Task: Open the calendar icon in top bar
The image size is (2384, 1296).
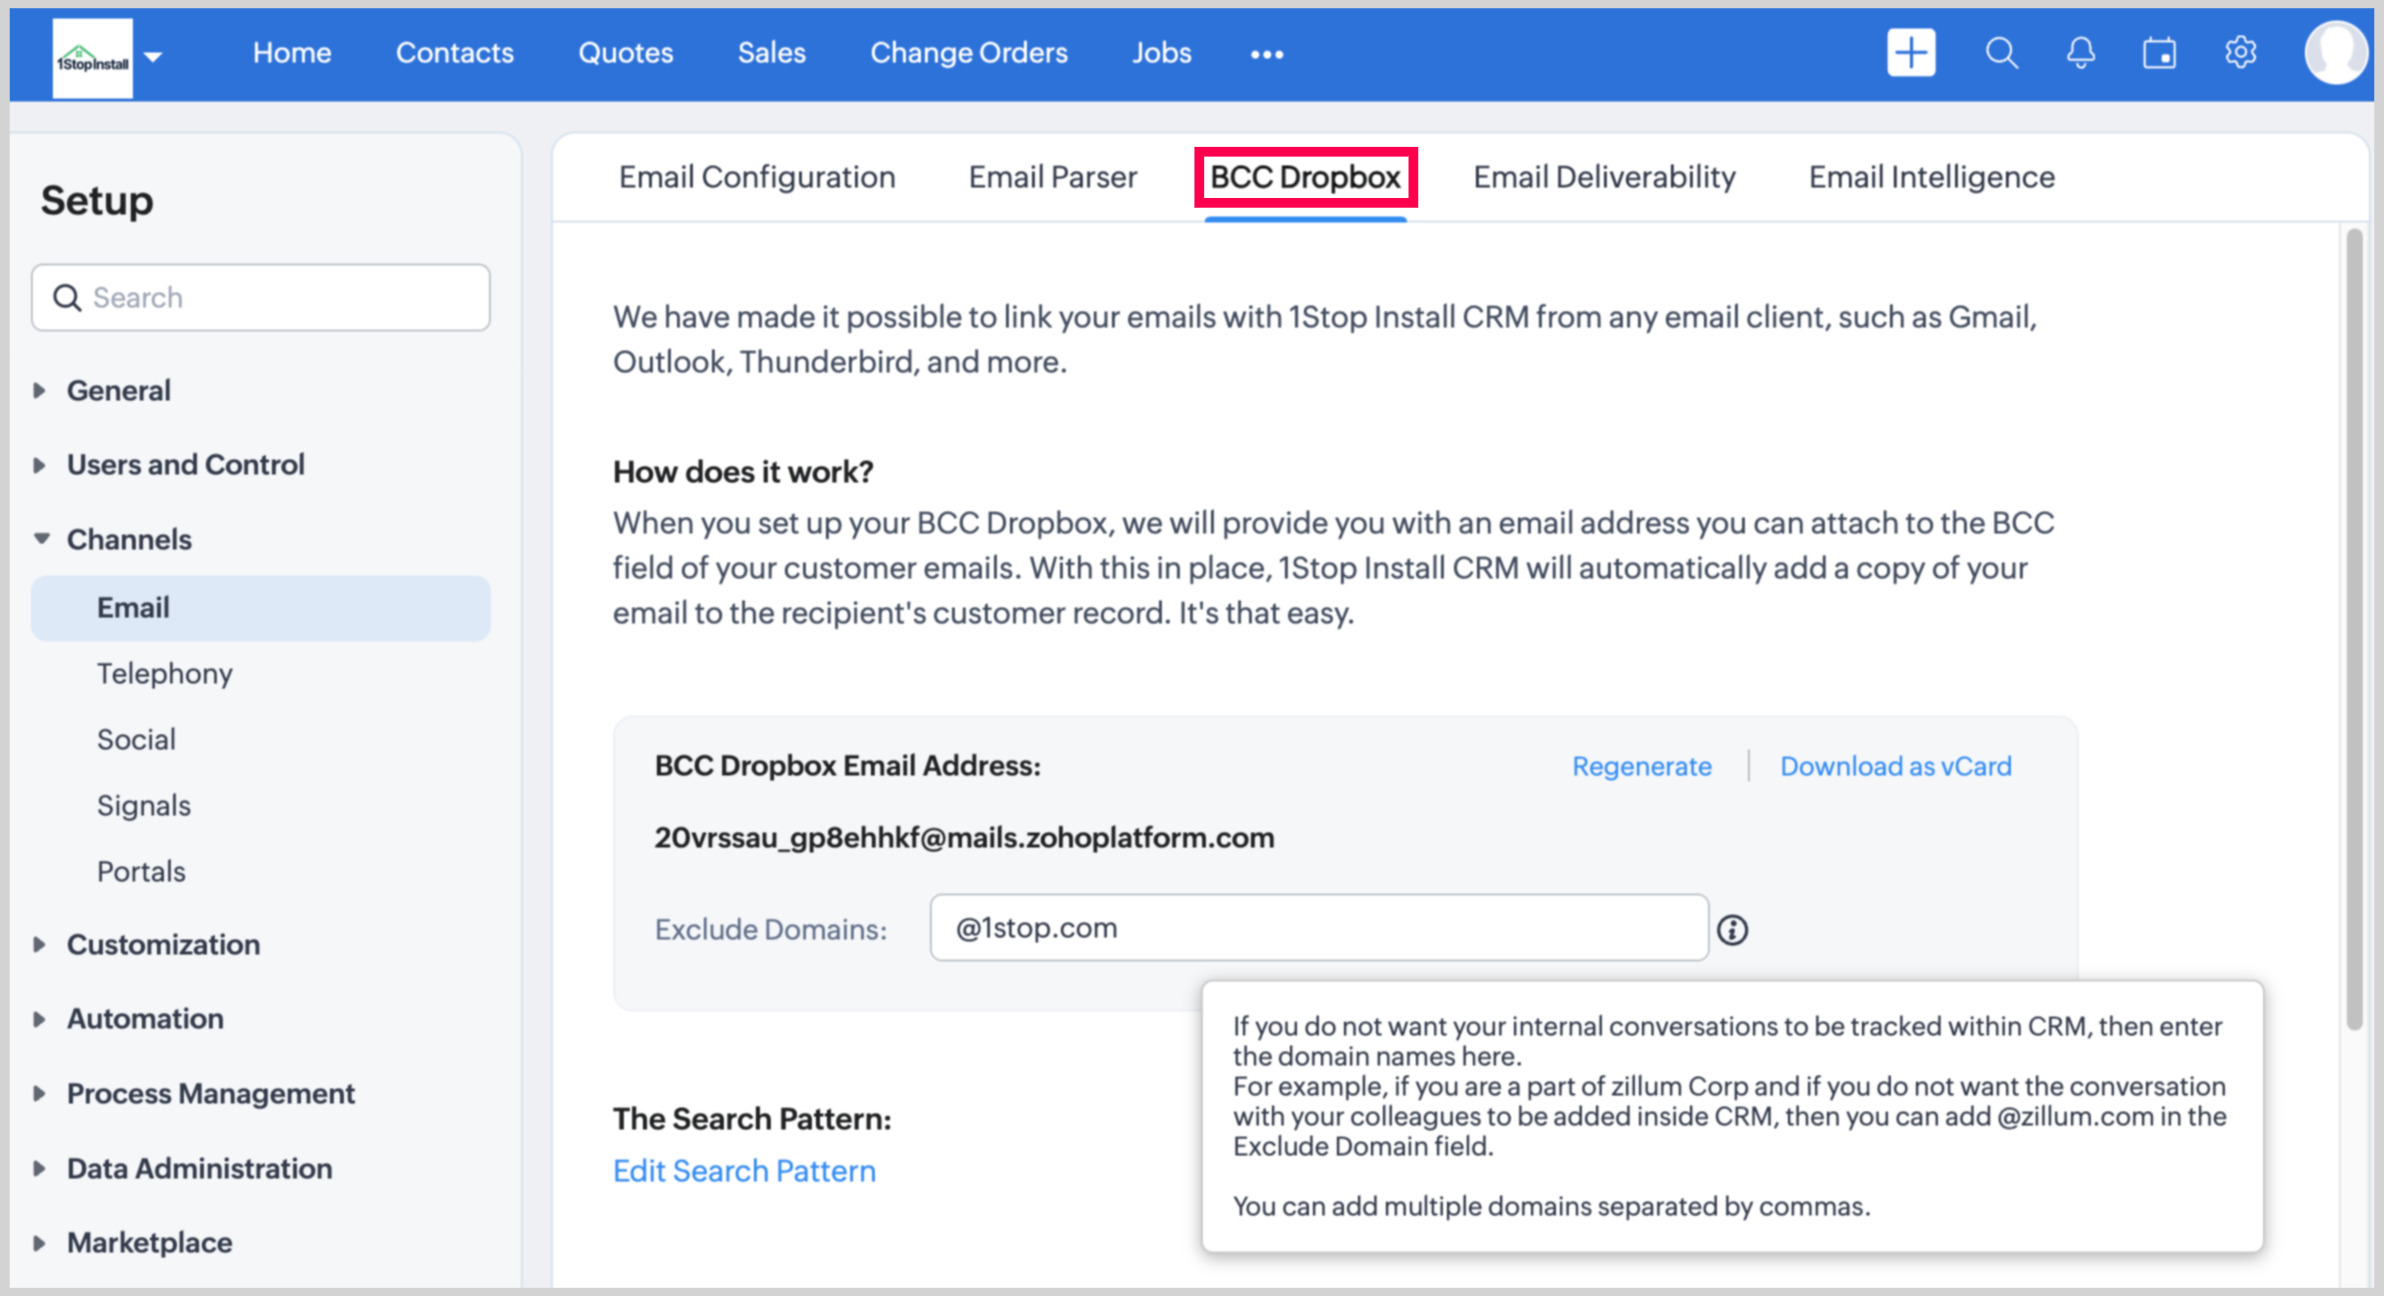Action: point(2160,52)
